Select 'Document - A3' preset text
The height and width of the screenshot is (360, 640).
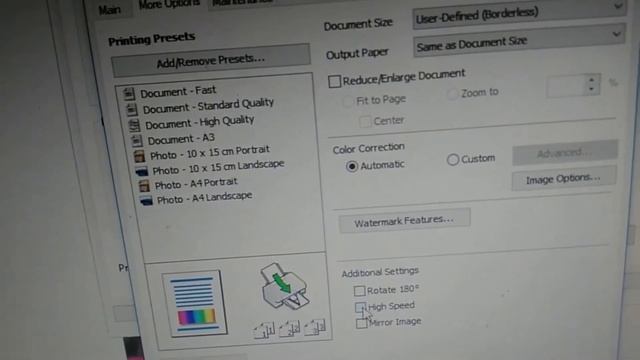click(181, 139)
